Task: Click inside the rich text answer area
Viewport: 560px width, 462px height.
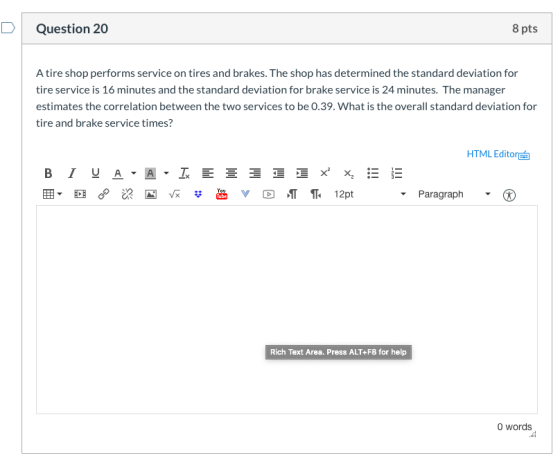Action: tap(287, 309)
